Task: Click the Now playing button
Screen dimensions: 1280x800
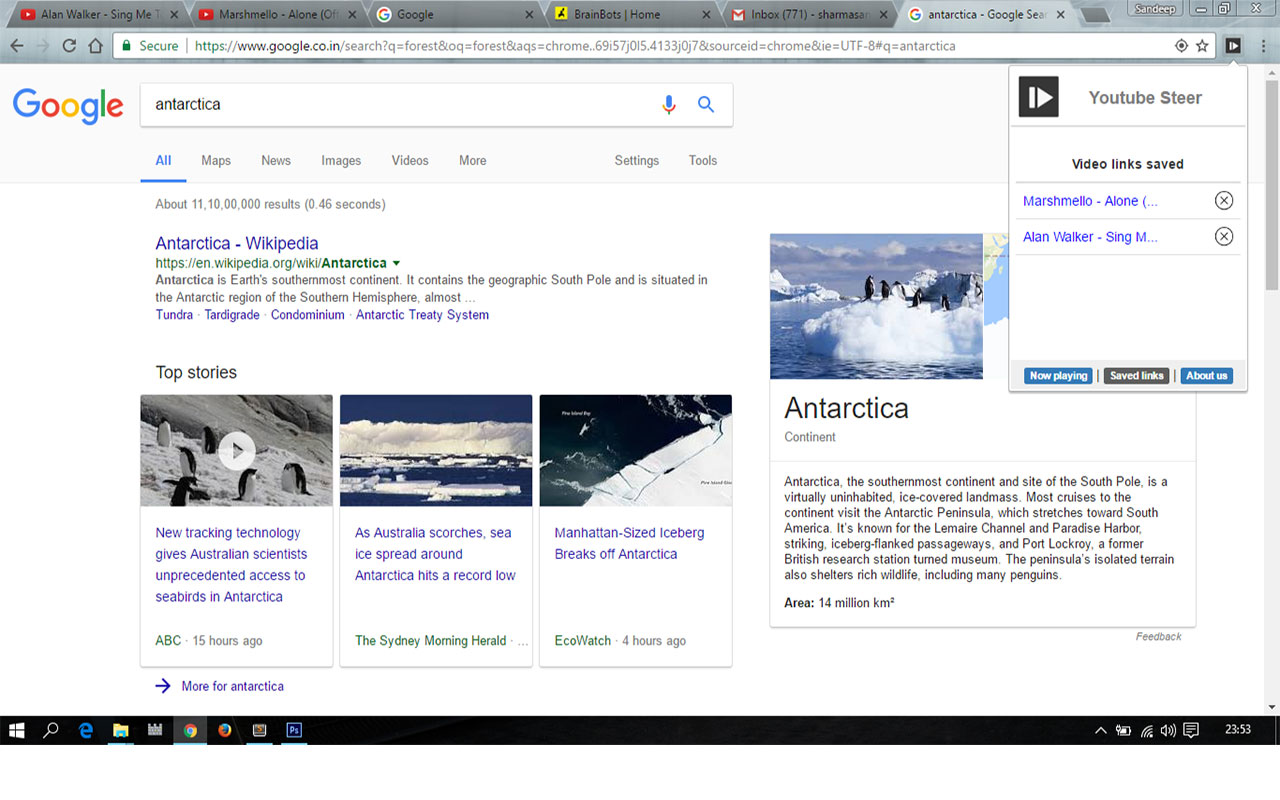Action: (x=1058, y=376)
